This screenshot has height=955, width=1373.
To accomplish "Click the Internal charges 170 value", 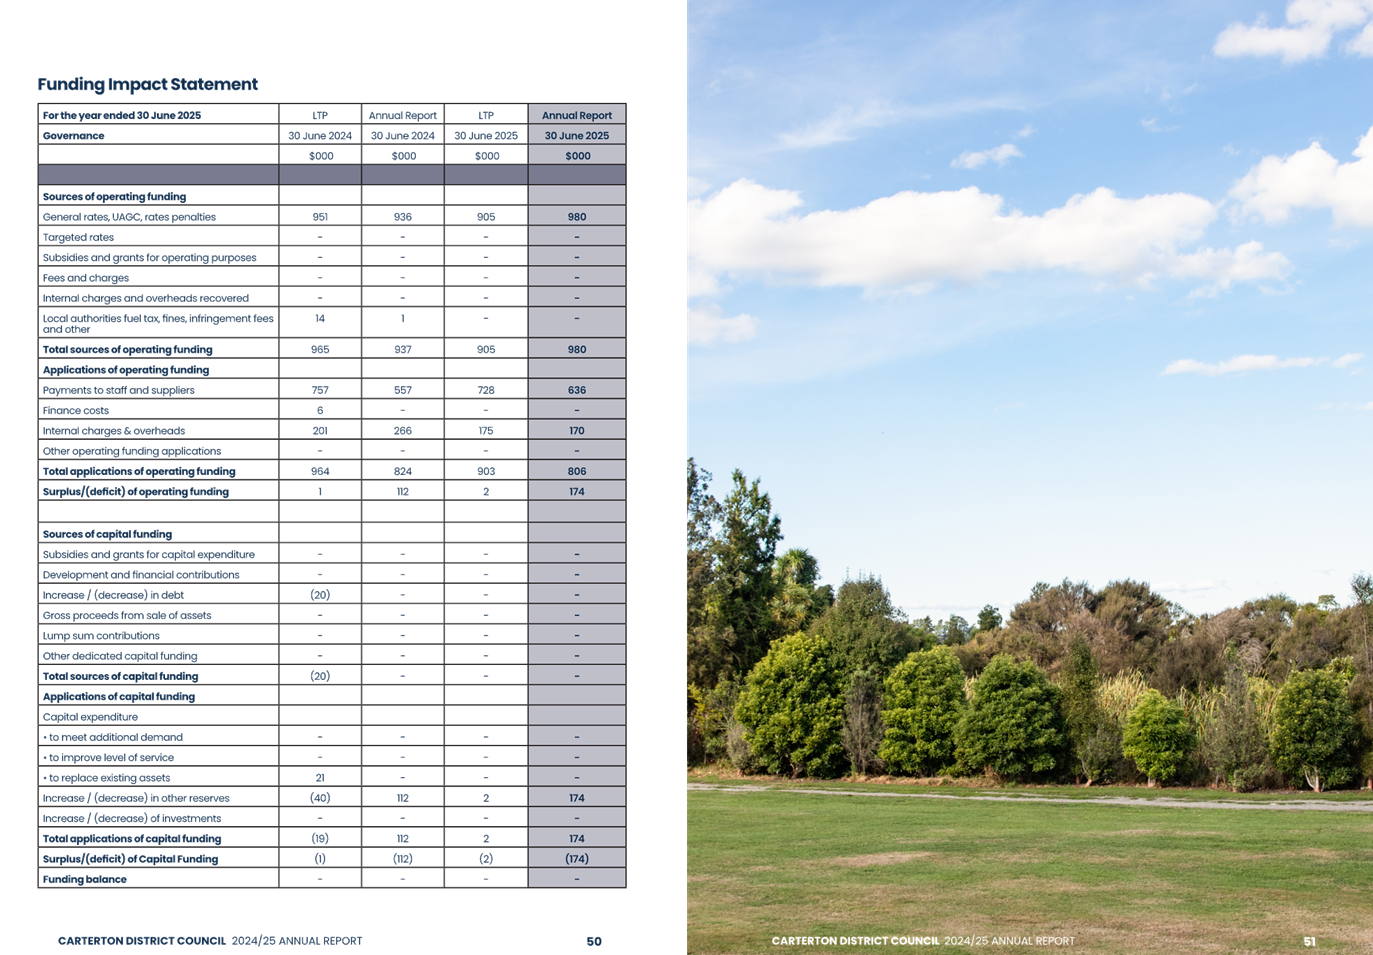I will pos(577,431).
